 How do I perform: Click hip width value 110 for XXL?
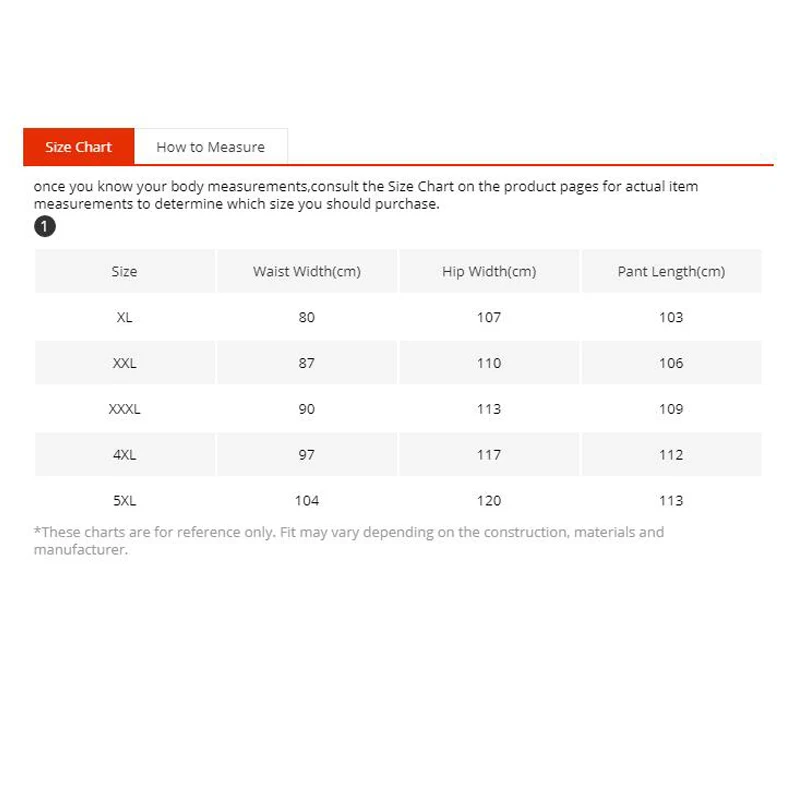[x=489, y=363]
